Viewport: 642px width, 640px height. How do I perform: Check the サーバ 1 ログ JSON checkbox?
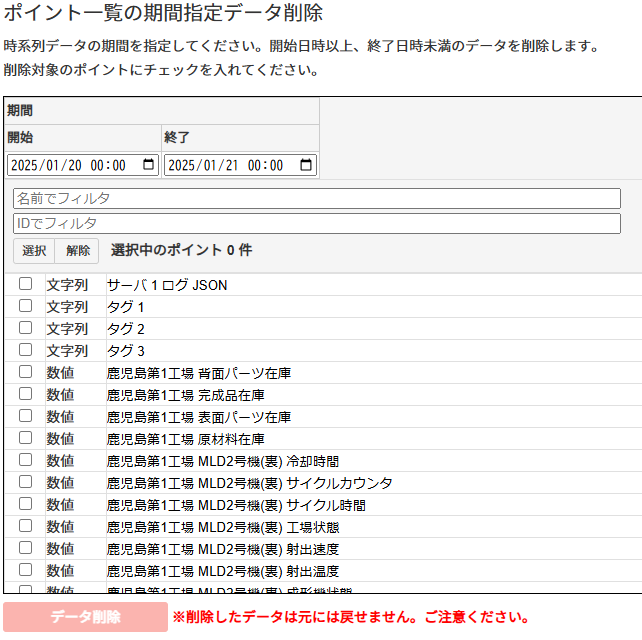[25, 284]
